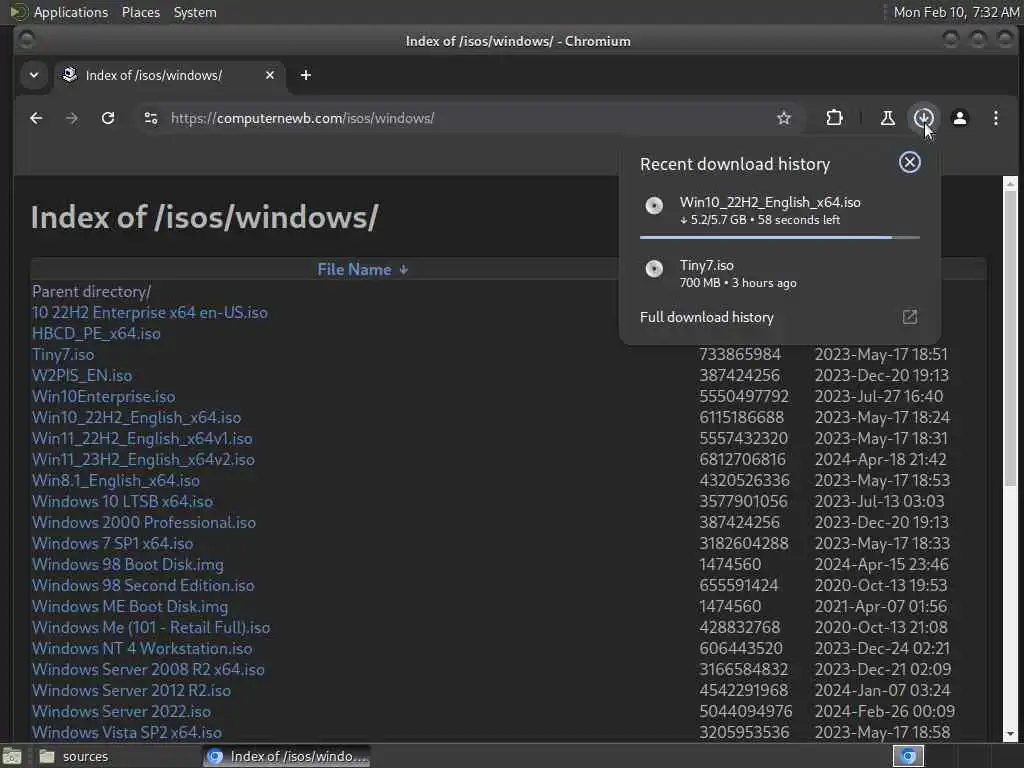The image size is (1024, 768).
Task: Sort by File Name column header
Action: click(x=362, y=270)
